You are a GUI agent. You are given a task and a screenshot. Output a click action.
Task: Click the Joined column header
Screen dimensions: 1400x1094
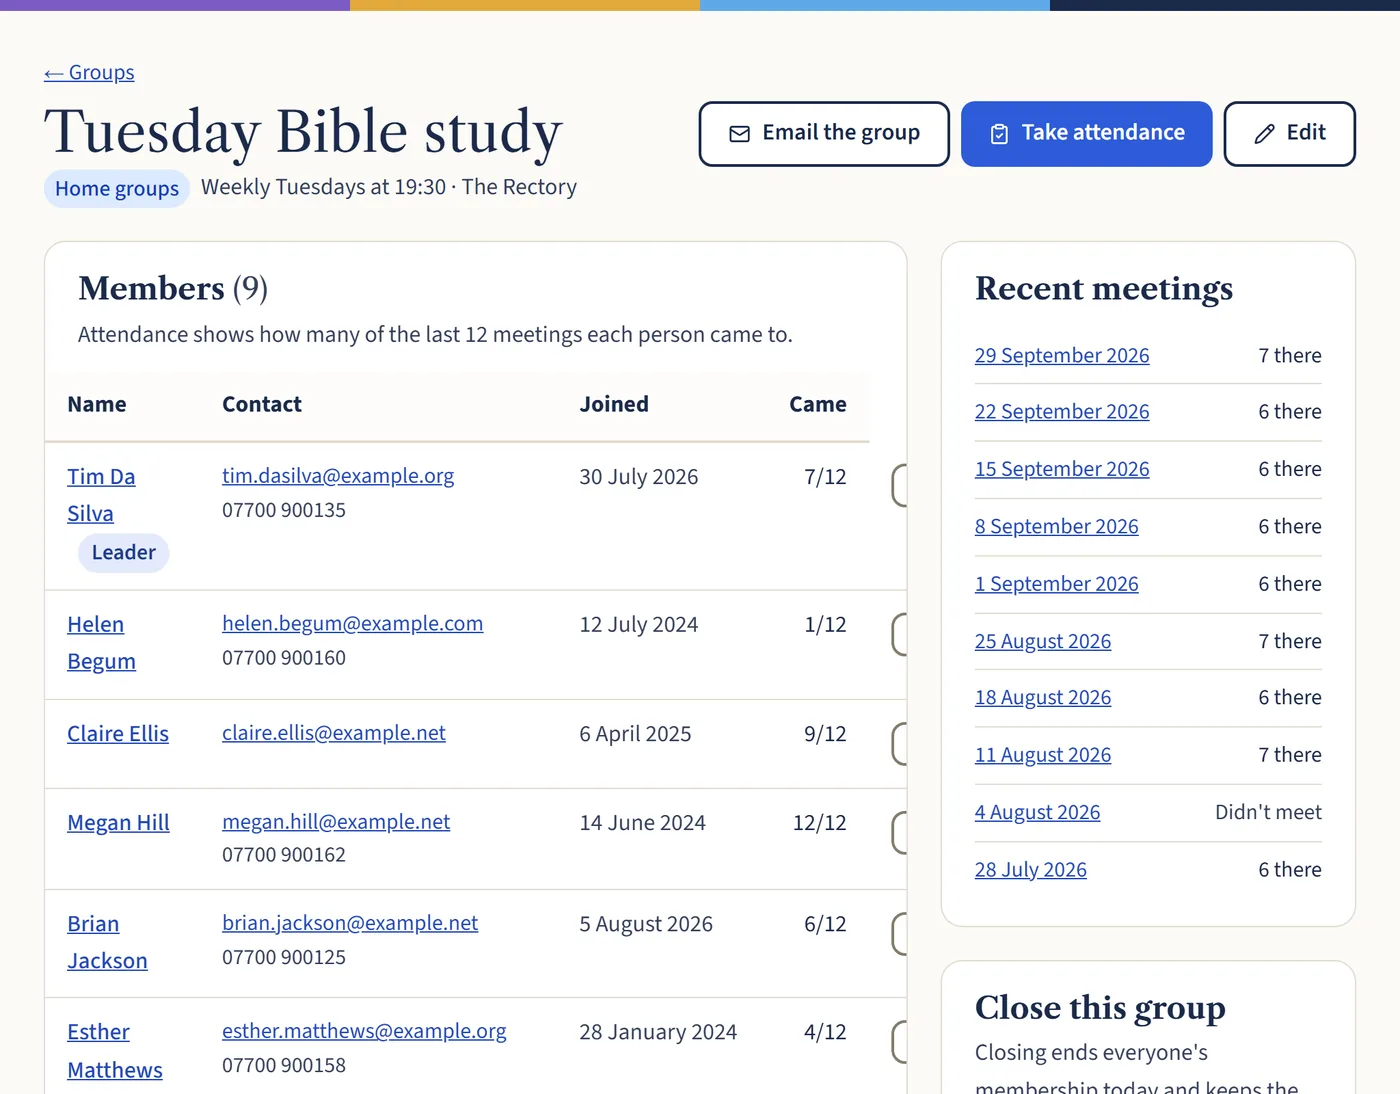point(614,405)
